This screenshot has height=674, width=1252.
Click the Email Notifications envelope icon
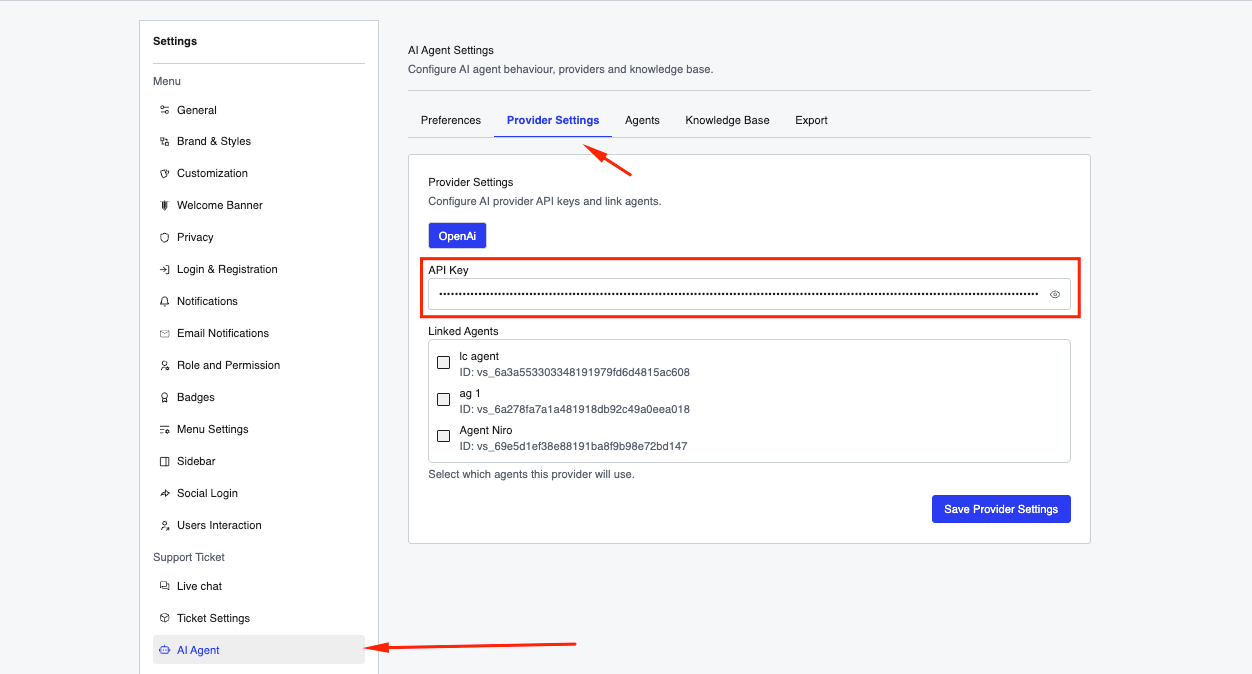point(165,334)
